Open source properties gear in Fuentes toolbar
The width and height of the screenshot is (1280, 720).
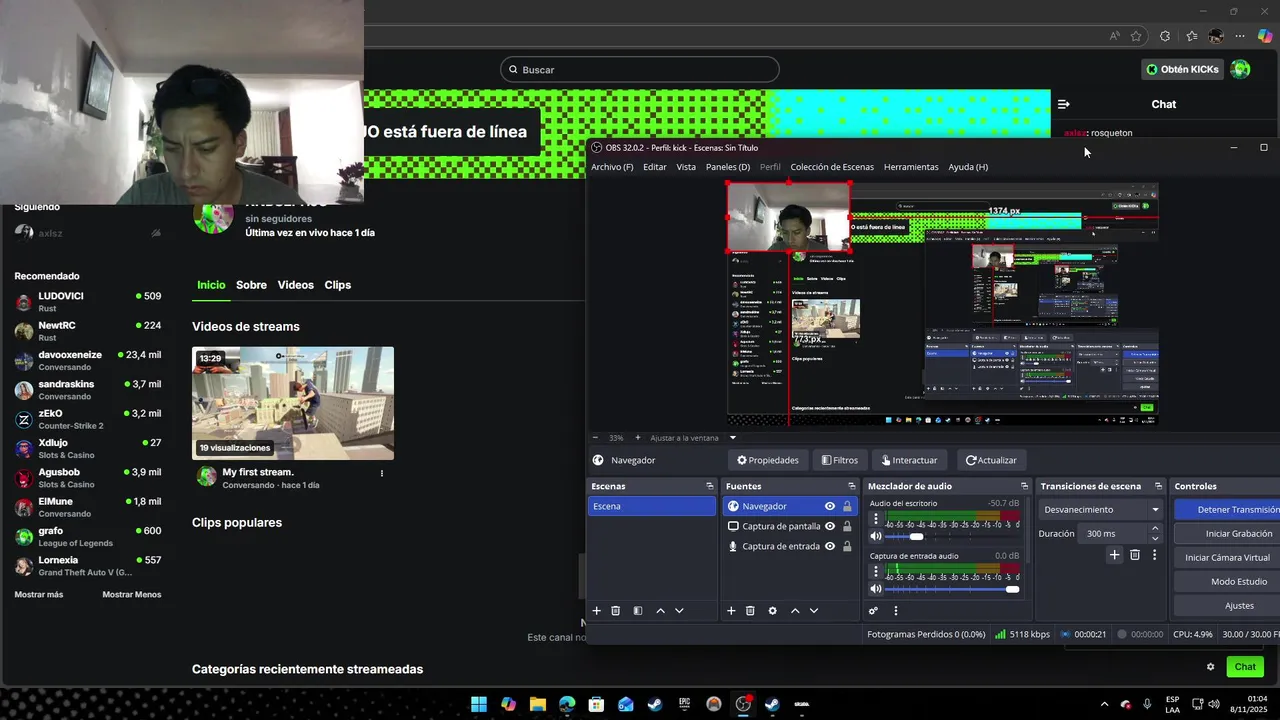772,611
